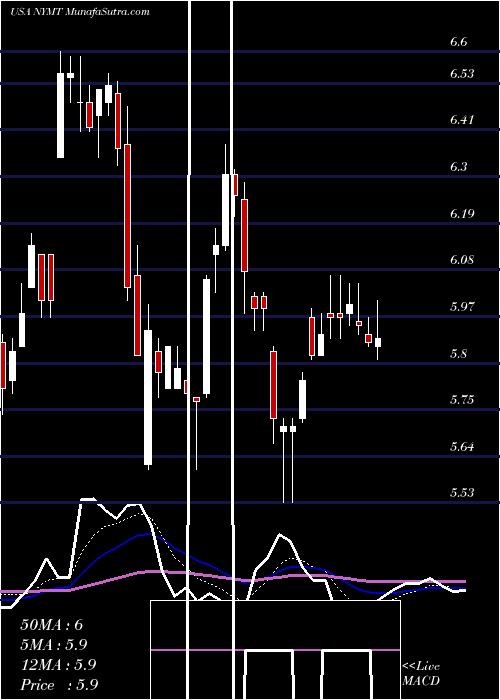
Task: Click the <<Live MACD label
Action: pos(421,674)
